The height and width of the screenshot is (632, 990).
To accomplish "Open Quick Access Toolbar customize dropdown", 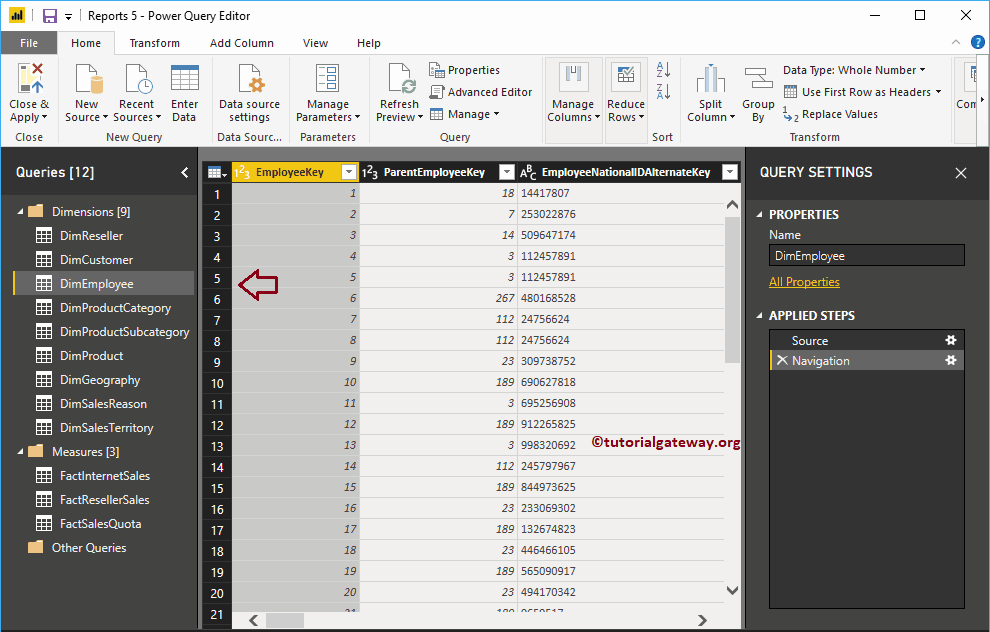I will click(68, 16).
